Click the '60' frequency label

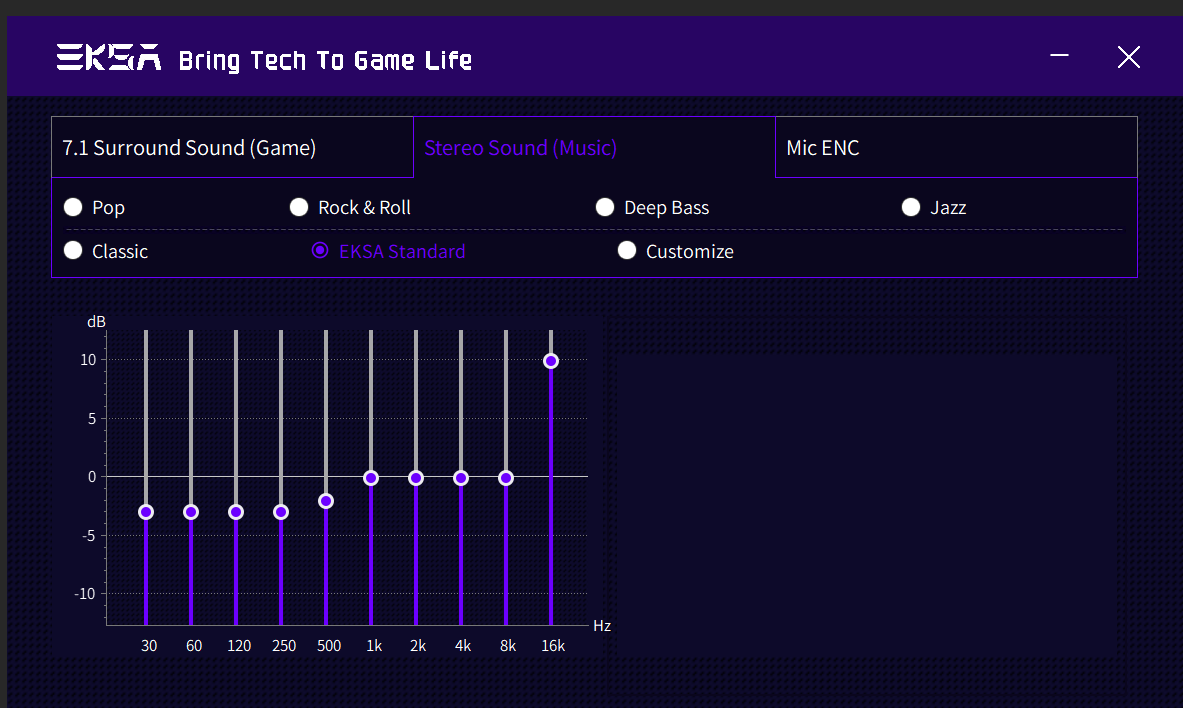194,646
